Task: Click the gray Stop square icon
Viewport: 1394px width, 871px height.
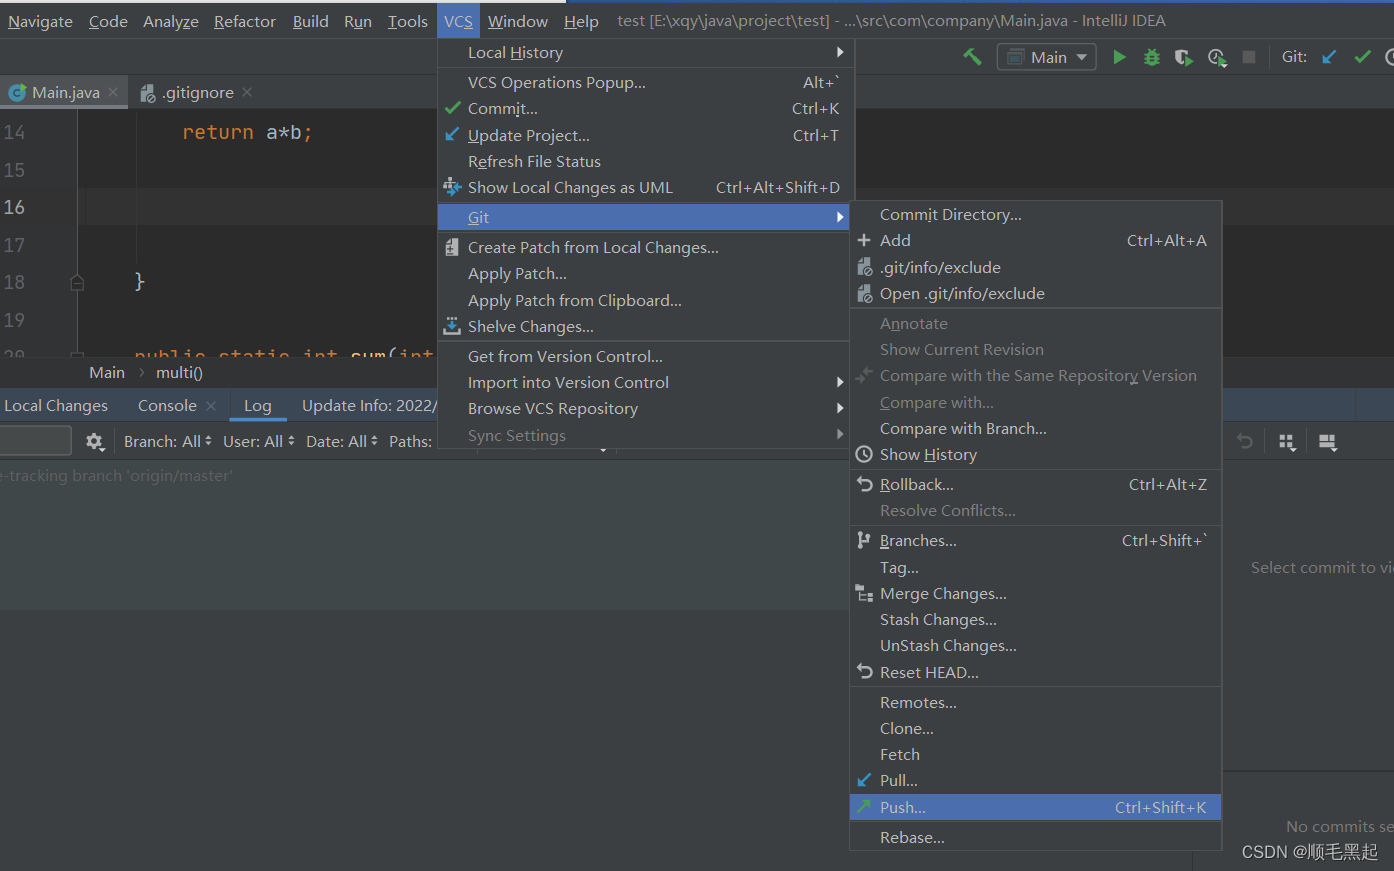Action: [x=1249, y=57]
